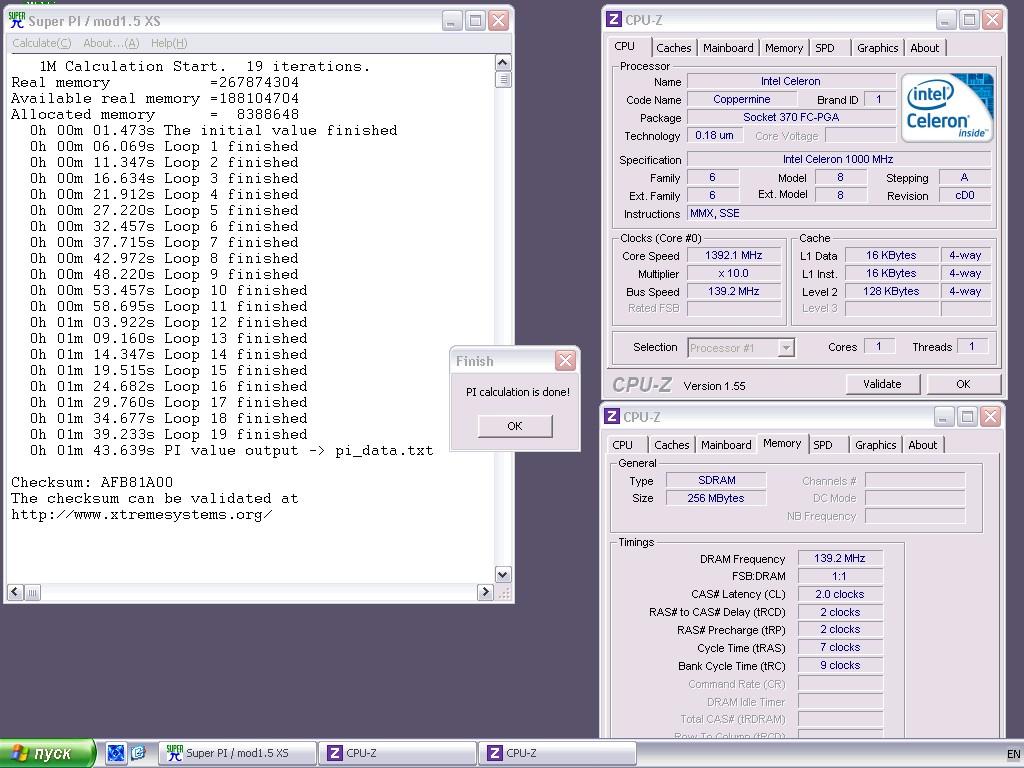Select the CPU tab in the lower CPU-Z window
Viewport: 1024px width, 768px height.
click(x=622, y=445)
